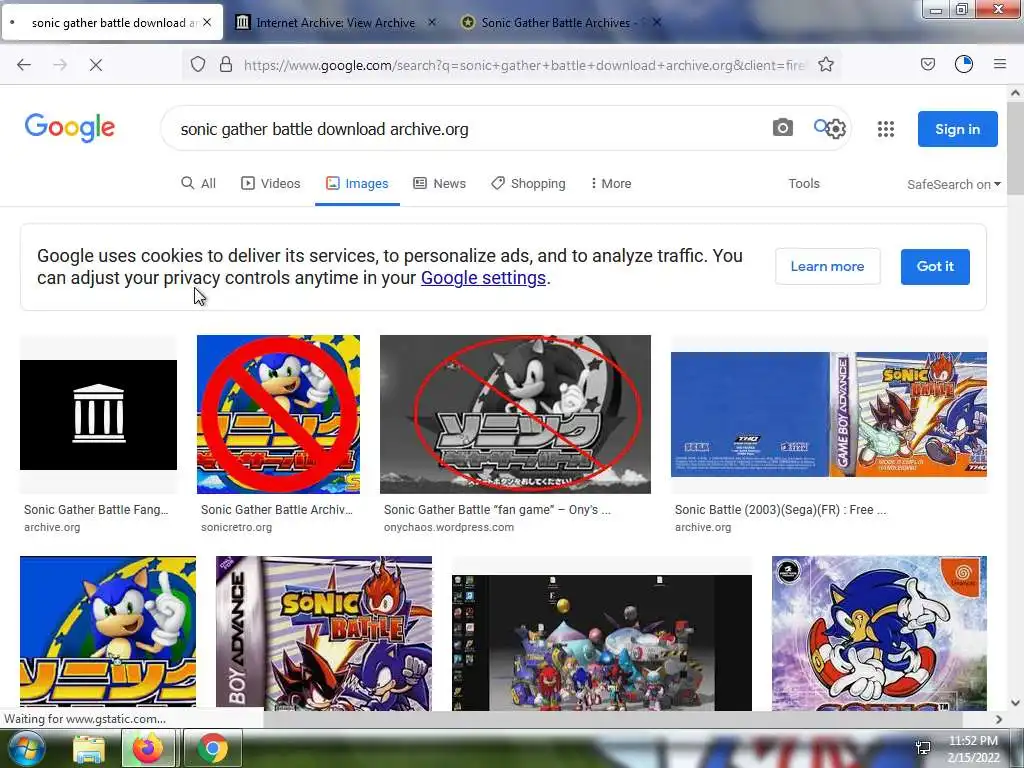This screenshot has height=768, width=1024.
Task: Open the Sonic Adventure Dreamcast cover image
Action: [x=879, y=633]
